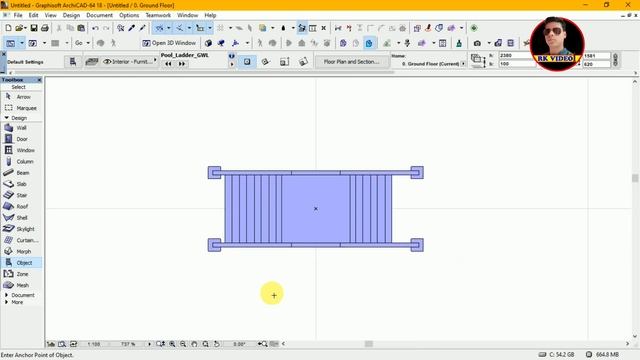Toggle the rotated geometry method button
Image resolution: width=640 pixels, height=360 pixels.
[266, 62]
